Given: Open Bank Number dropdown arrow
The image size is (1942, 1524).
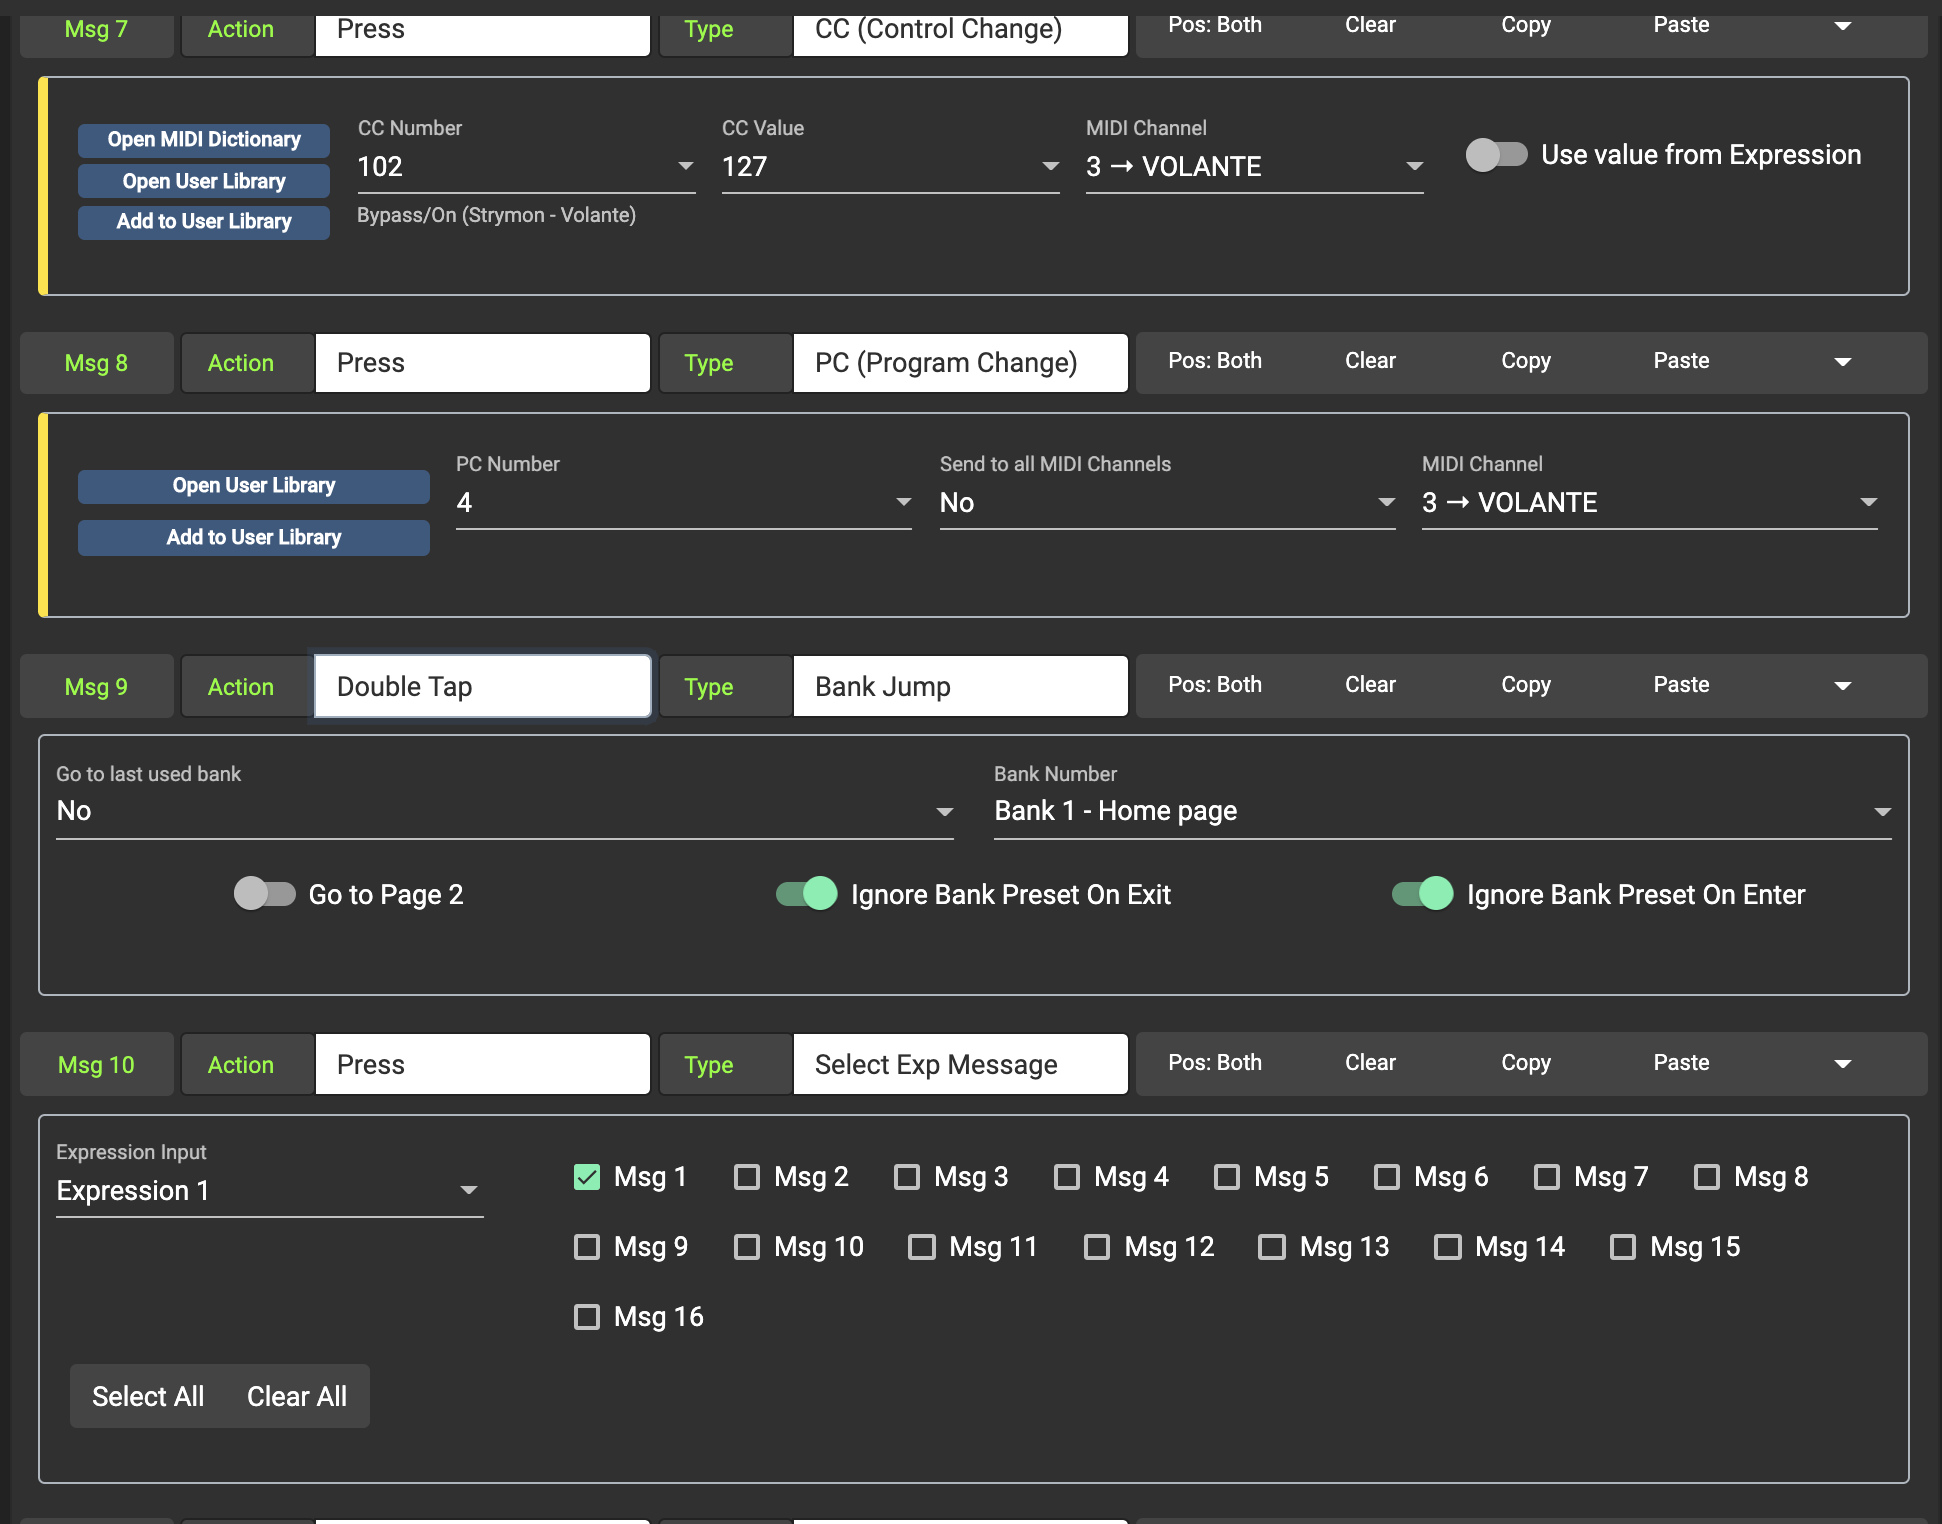Looking at the screenshot, I should click(x=1882, y=811).
